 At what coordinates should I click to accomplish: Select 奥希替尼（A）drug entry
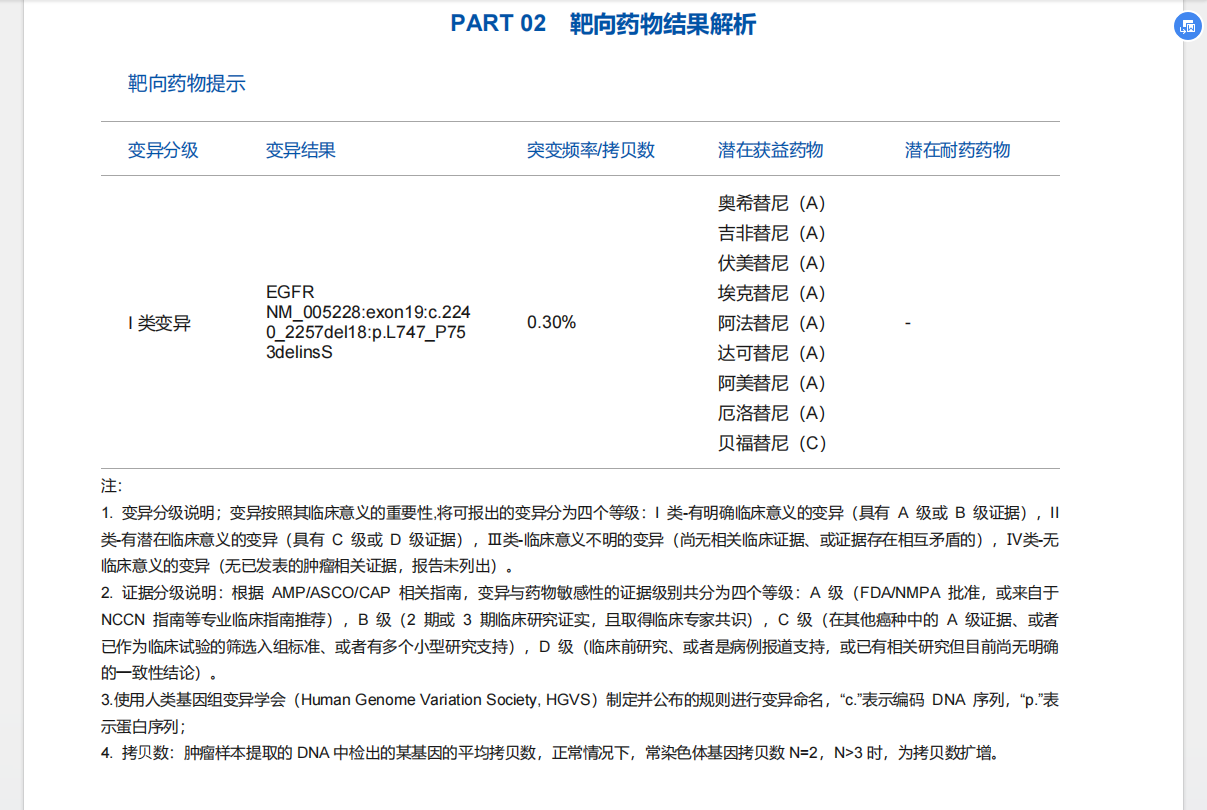click(772, 203)
